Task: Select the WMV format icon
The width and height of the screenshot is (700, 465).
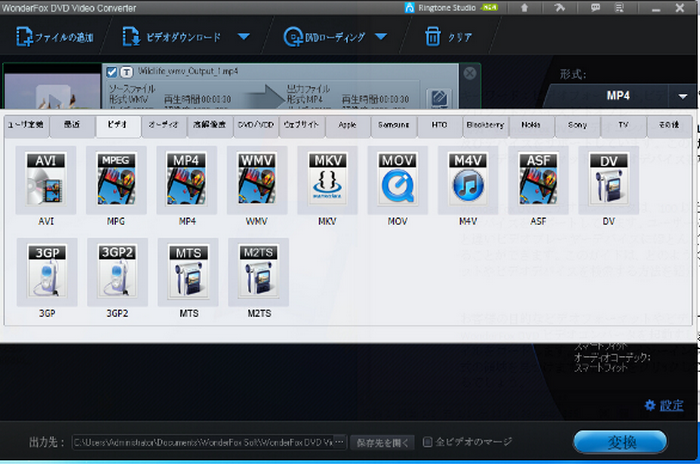Action: pyautogui.click(x=257, y=180)
